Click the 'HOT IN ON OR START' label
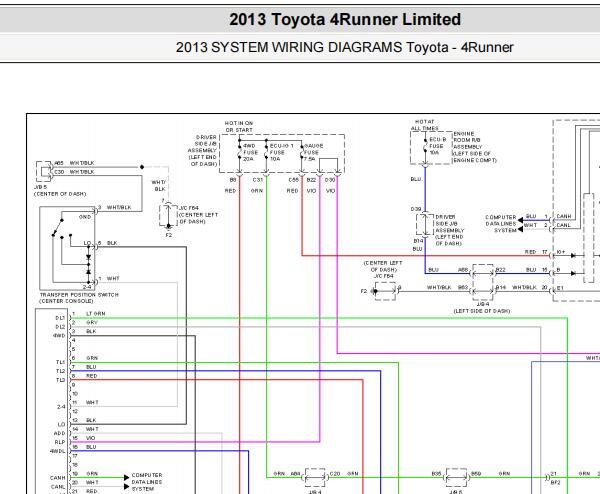Image resolution: width=600 pixels, height=494 pixels. pyautogui.click(x=239, y=127)
